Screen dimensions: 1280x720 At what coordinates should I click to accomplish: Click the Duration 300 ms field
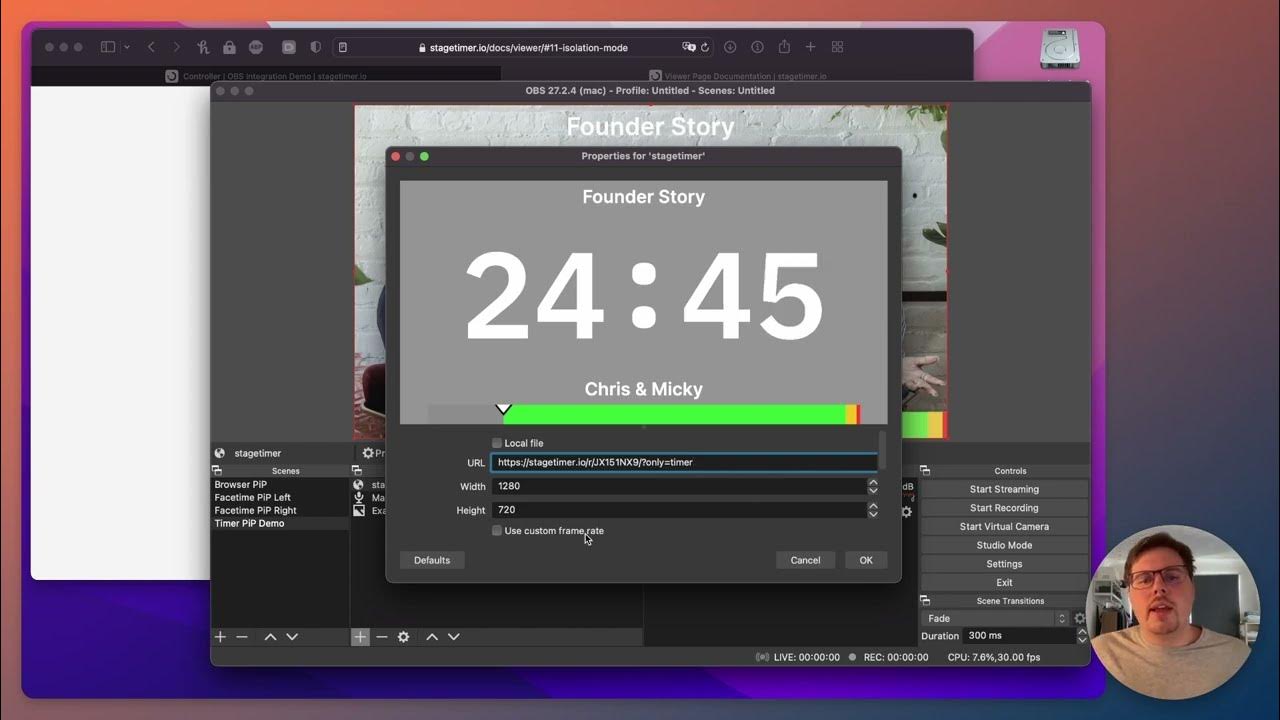pos(1019,636)
